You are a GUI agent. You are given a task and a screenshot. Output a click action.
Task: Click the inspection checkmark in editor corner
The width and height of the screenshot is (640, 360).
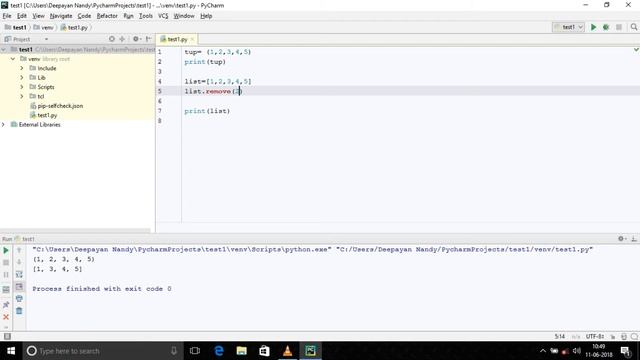(636, 49)
